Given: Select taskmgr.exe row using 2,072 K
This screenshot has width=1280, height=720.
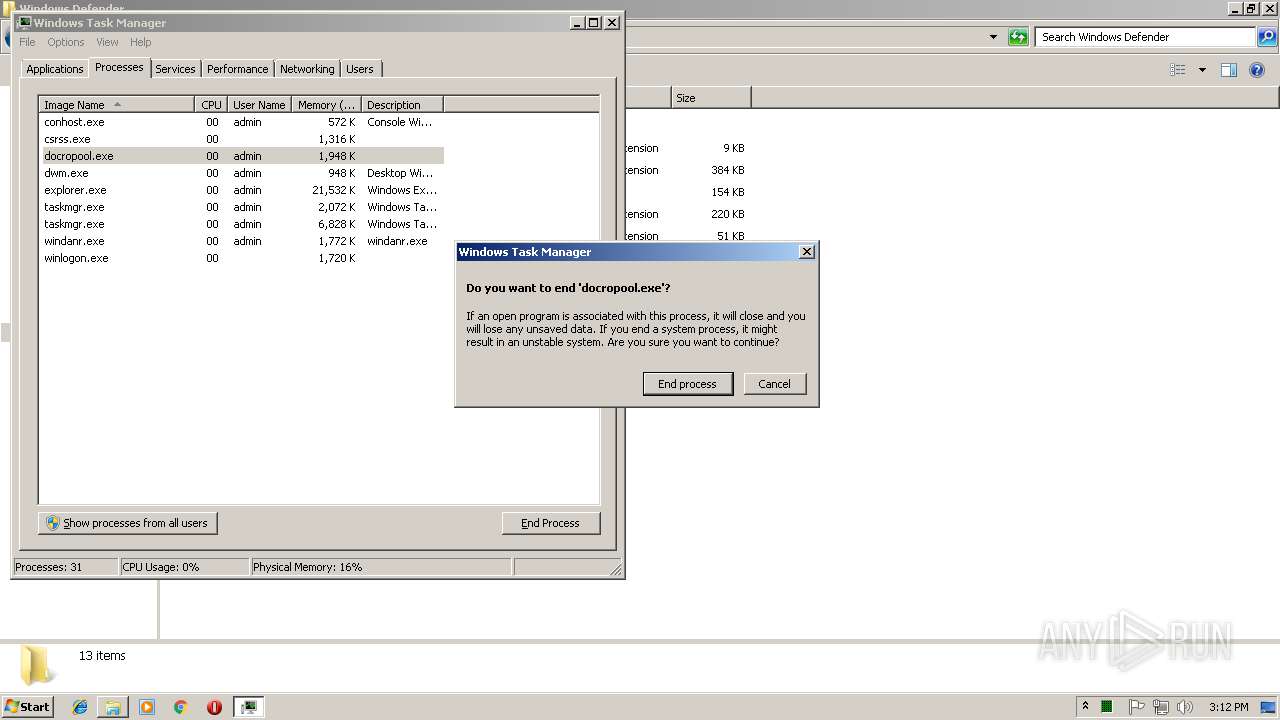Looking at the screenshot, I should 241,207.
